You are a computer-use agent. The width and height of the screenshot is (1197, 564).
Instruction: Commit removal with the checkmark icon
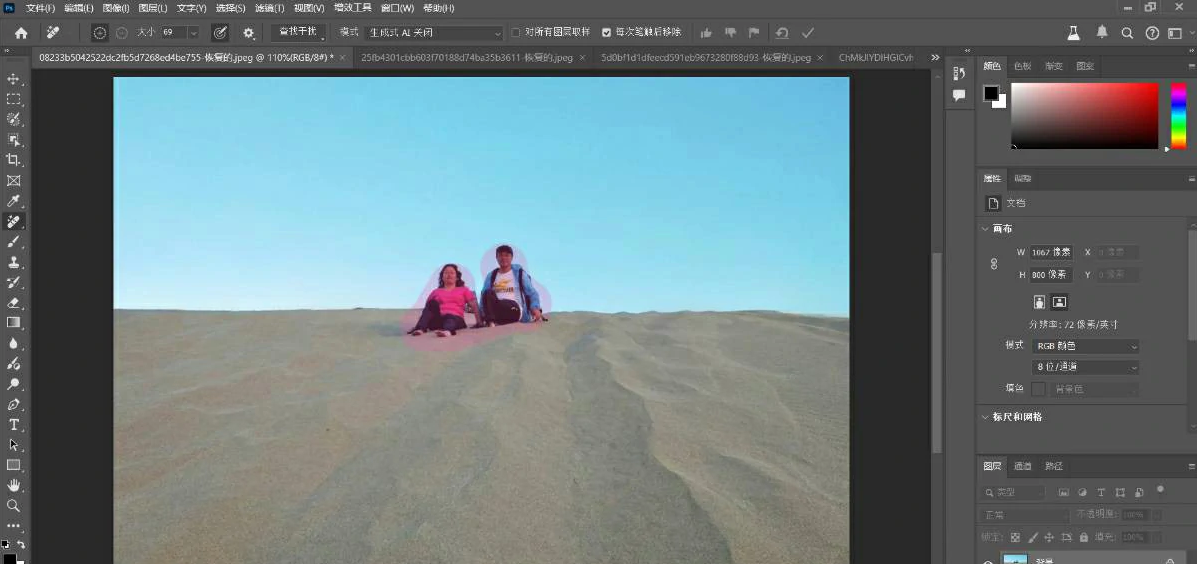click(x=808, y=33)
